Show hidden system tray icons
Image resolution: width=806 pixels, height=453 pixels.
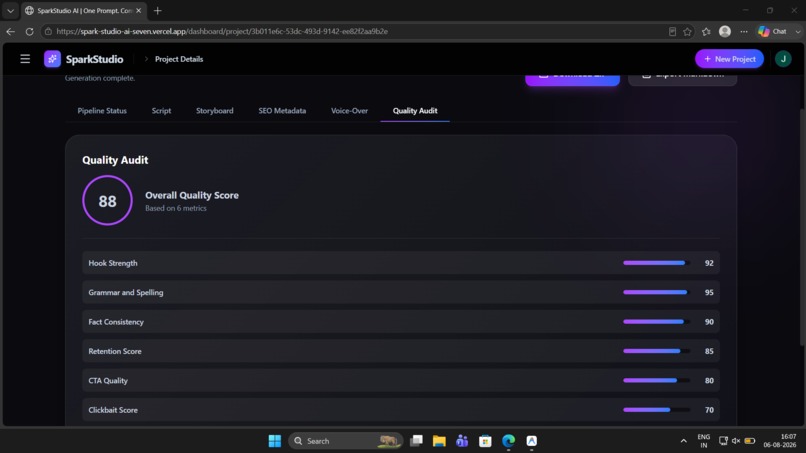pyautogui.click(x=683, y=441)
